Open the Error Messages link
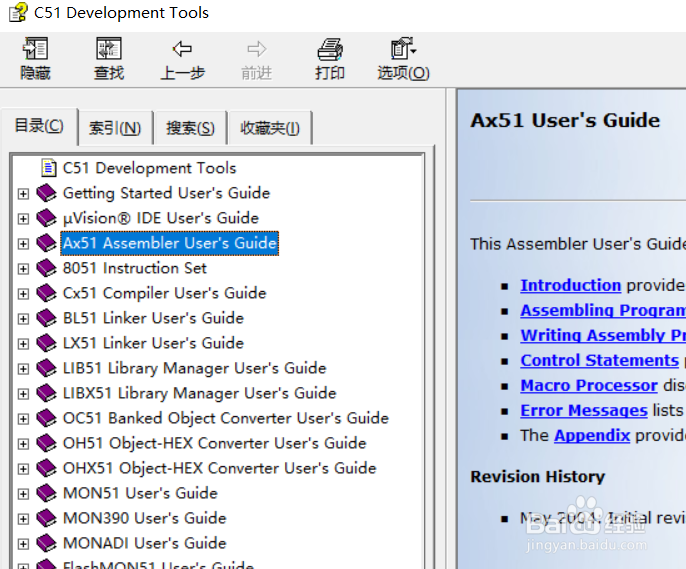The width and height of the screenshot is (686, 569). click(584, 410)
